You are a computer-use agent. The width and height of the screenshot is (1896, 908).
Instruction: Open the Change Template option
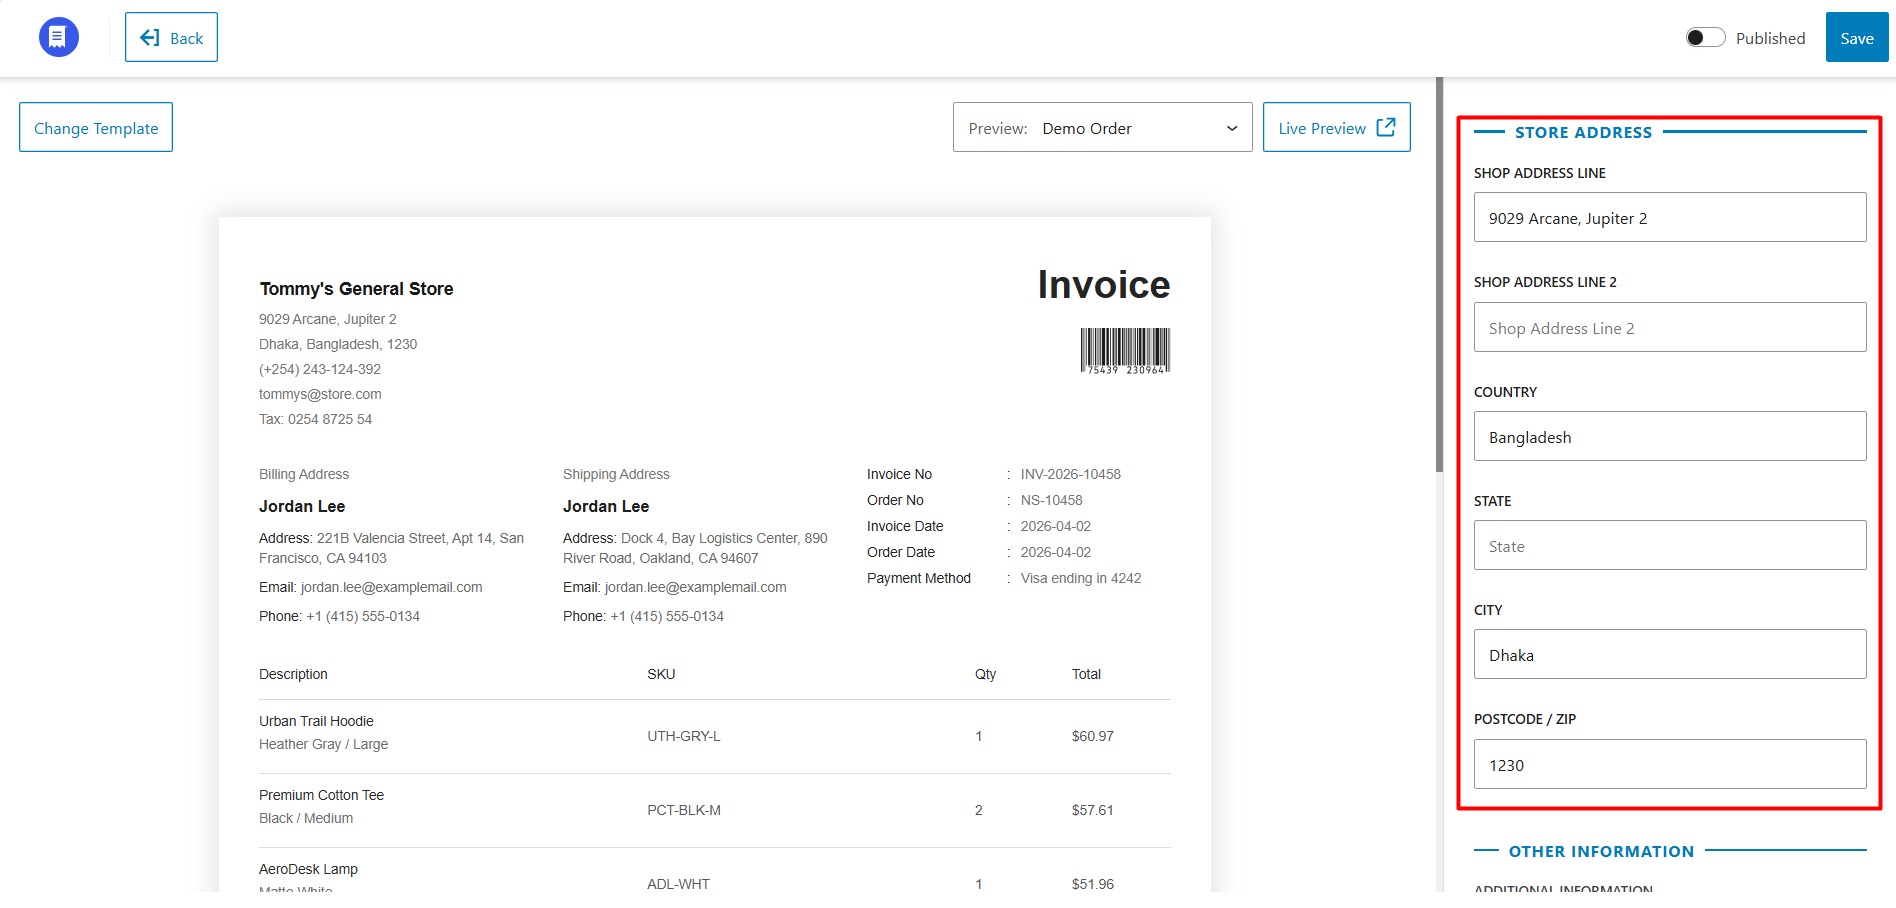[96, 127]
